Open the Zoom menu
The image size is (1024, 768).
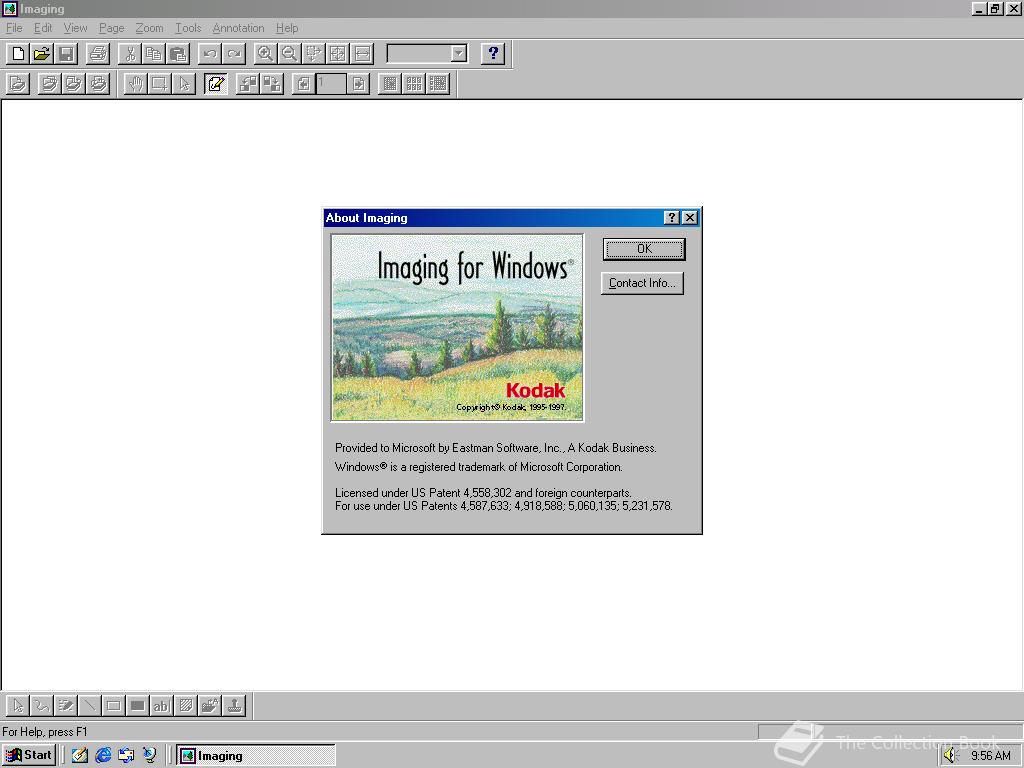[149, 28]
